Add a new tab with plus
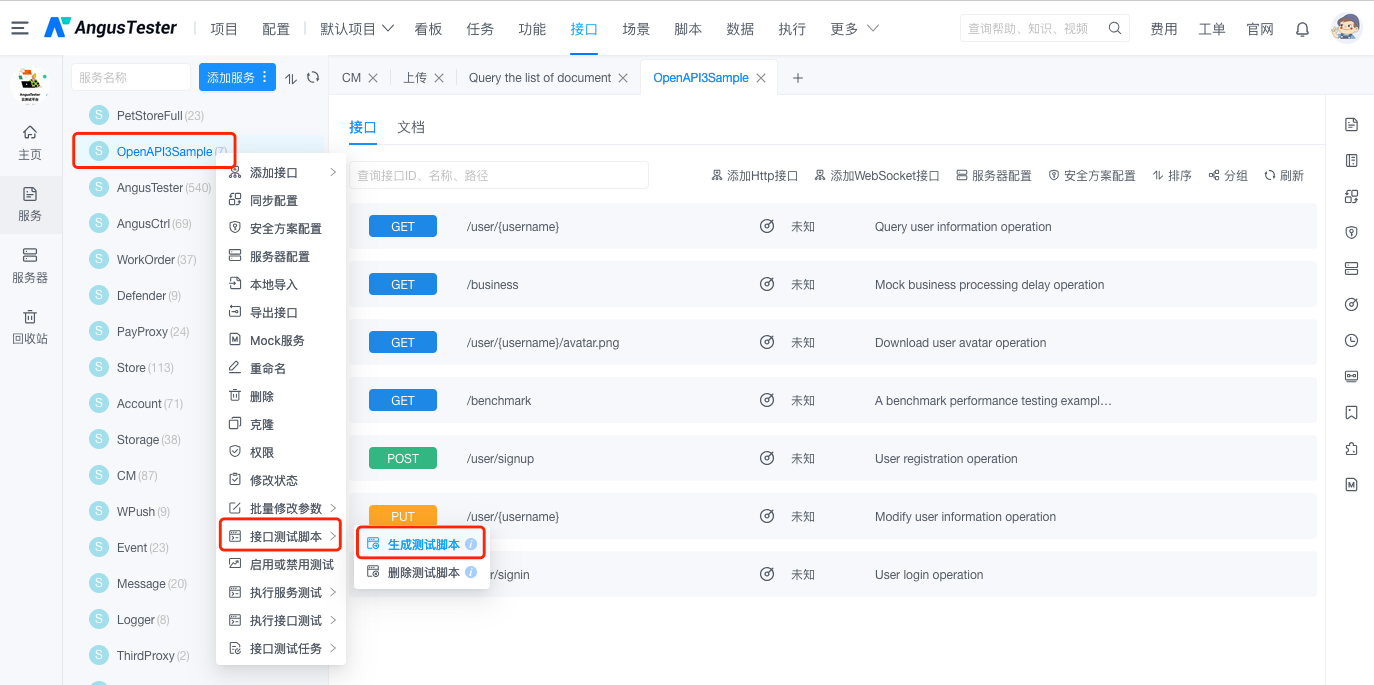Image resolution: width=1374 pixels, height=685 pixels. 798,78
